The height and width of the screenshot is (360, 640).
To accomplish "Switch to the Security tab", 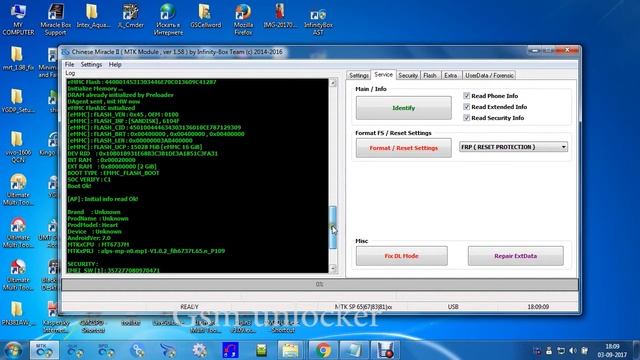I will point(408,76).
